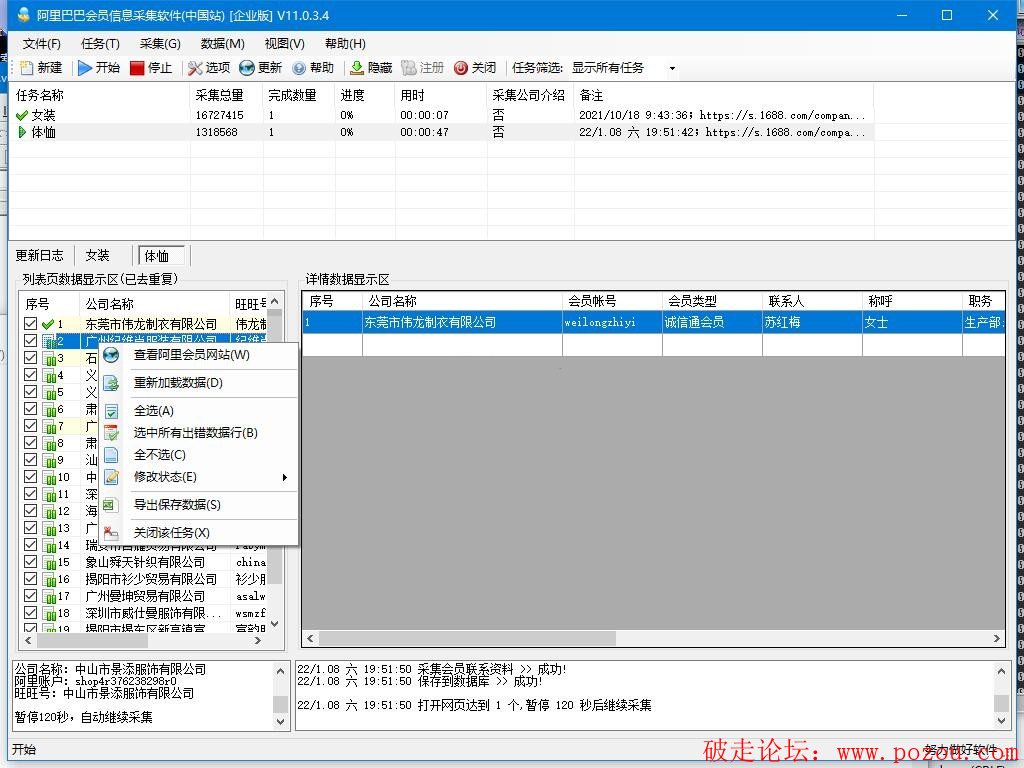Image resolution: width=1024 pixels, height=768 pixels.
Task: Uncheck the checkbox for row 16 揭阳市衫少贸易有限公司
Action: (31, 579)
